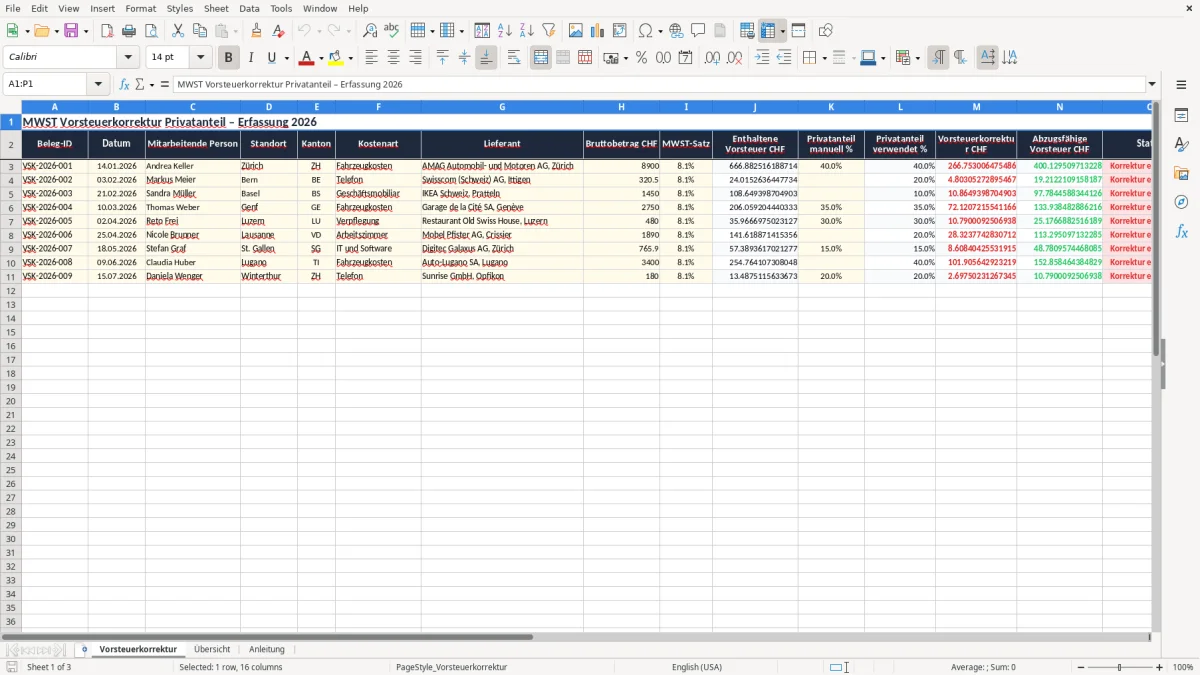Toggle Center Horizontally alignment
The image size is (1200, 675).
393,58
